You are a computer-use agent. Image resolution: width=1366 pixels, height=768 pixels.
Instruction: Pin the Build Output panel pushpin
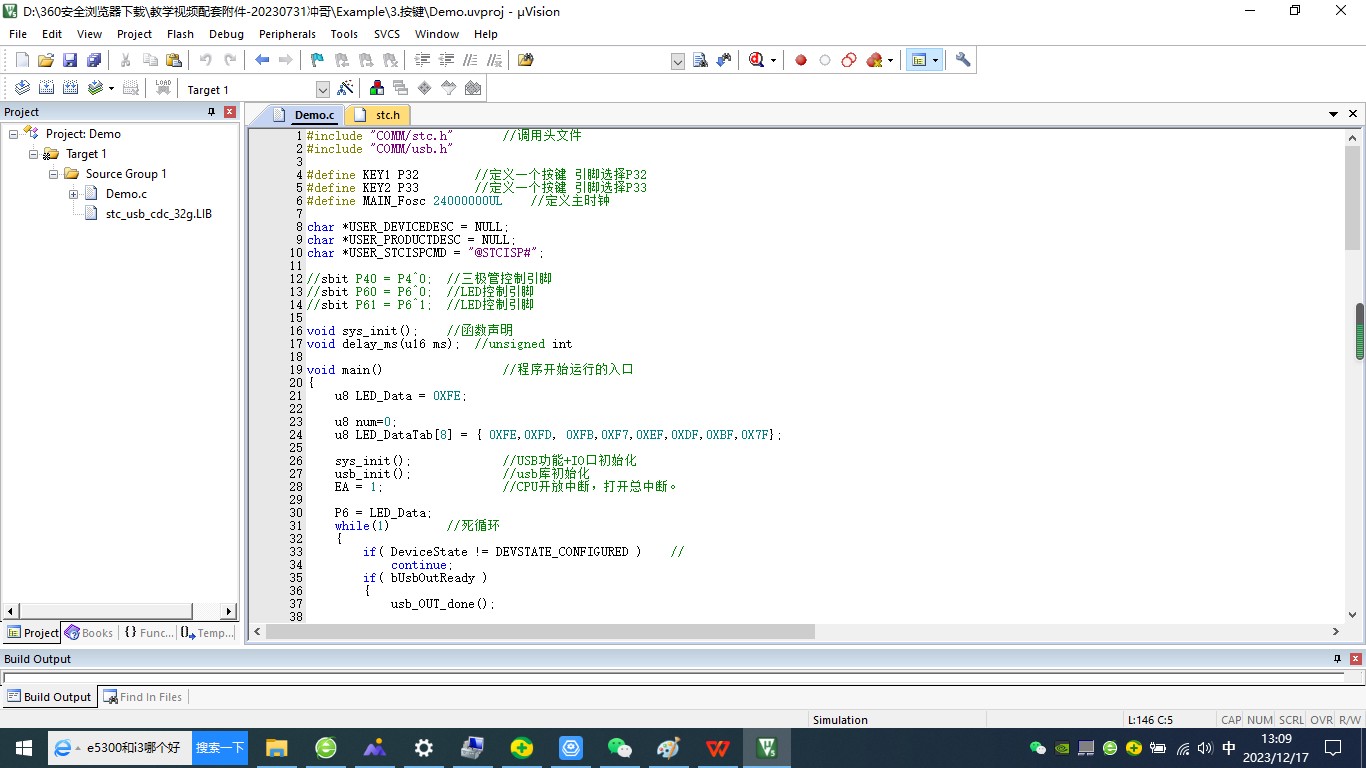pos(1337,659)
